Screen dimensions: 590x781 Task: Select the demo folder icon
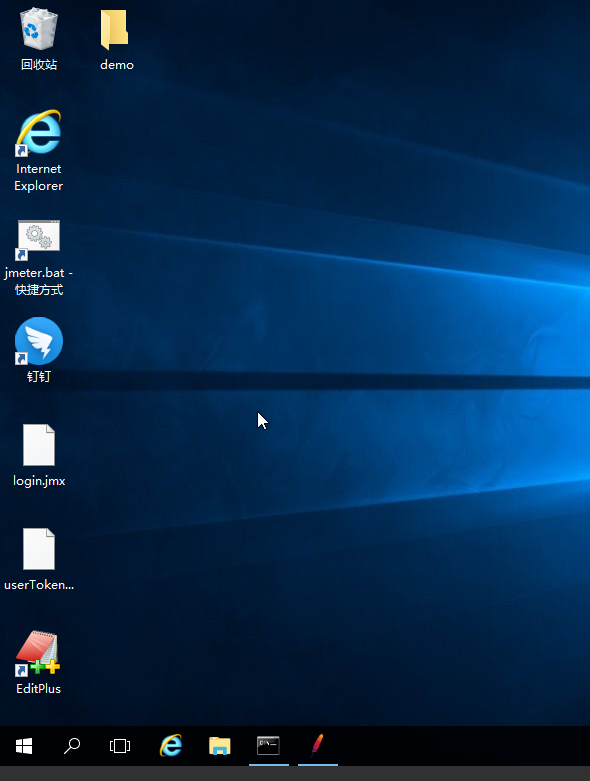(x=115, y=30)
